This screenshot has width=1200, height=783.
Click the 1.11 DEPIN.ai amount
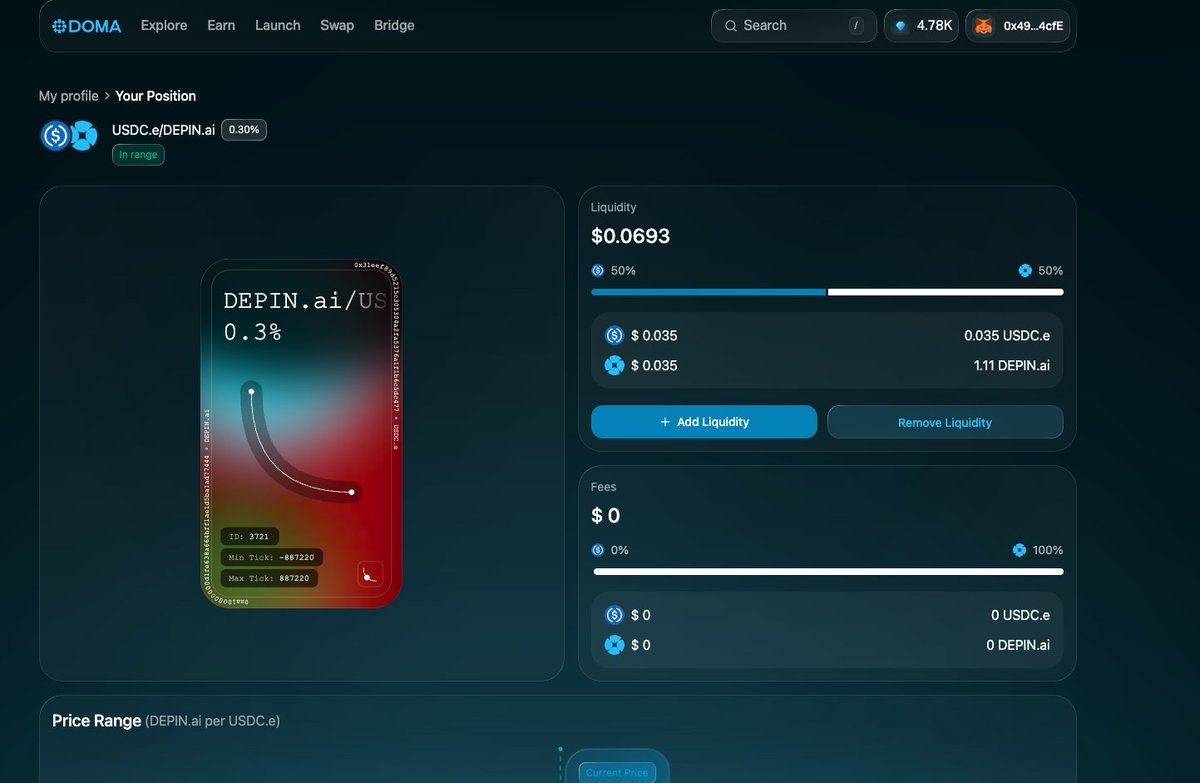[x=1012, y=365]
